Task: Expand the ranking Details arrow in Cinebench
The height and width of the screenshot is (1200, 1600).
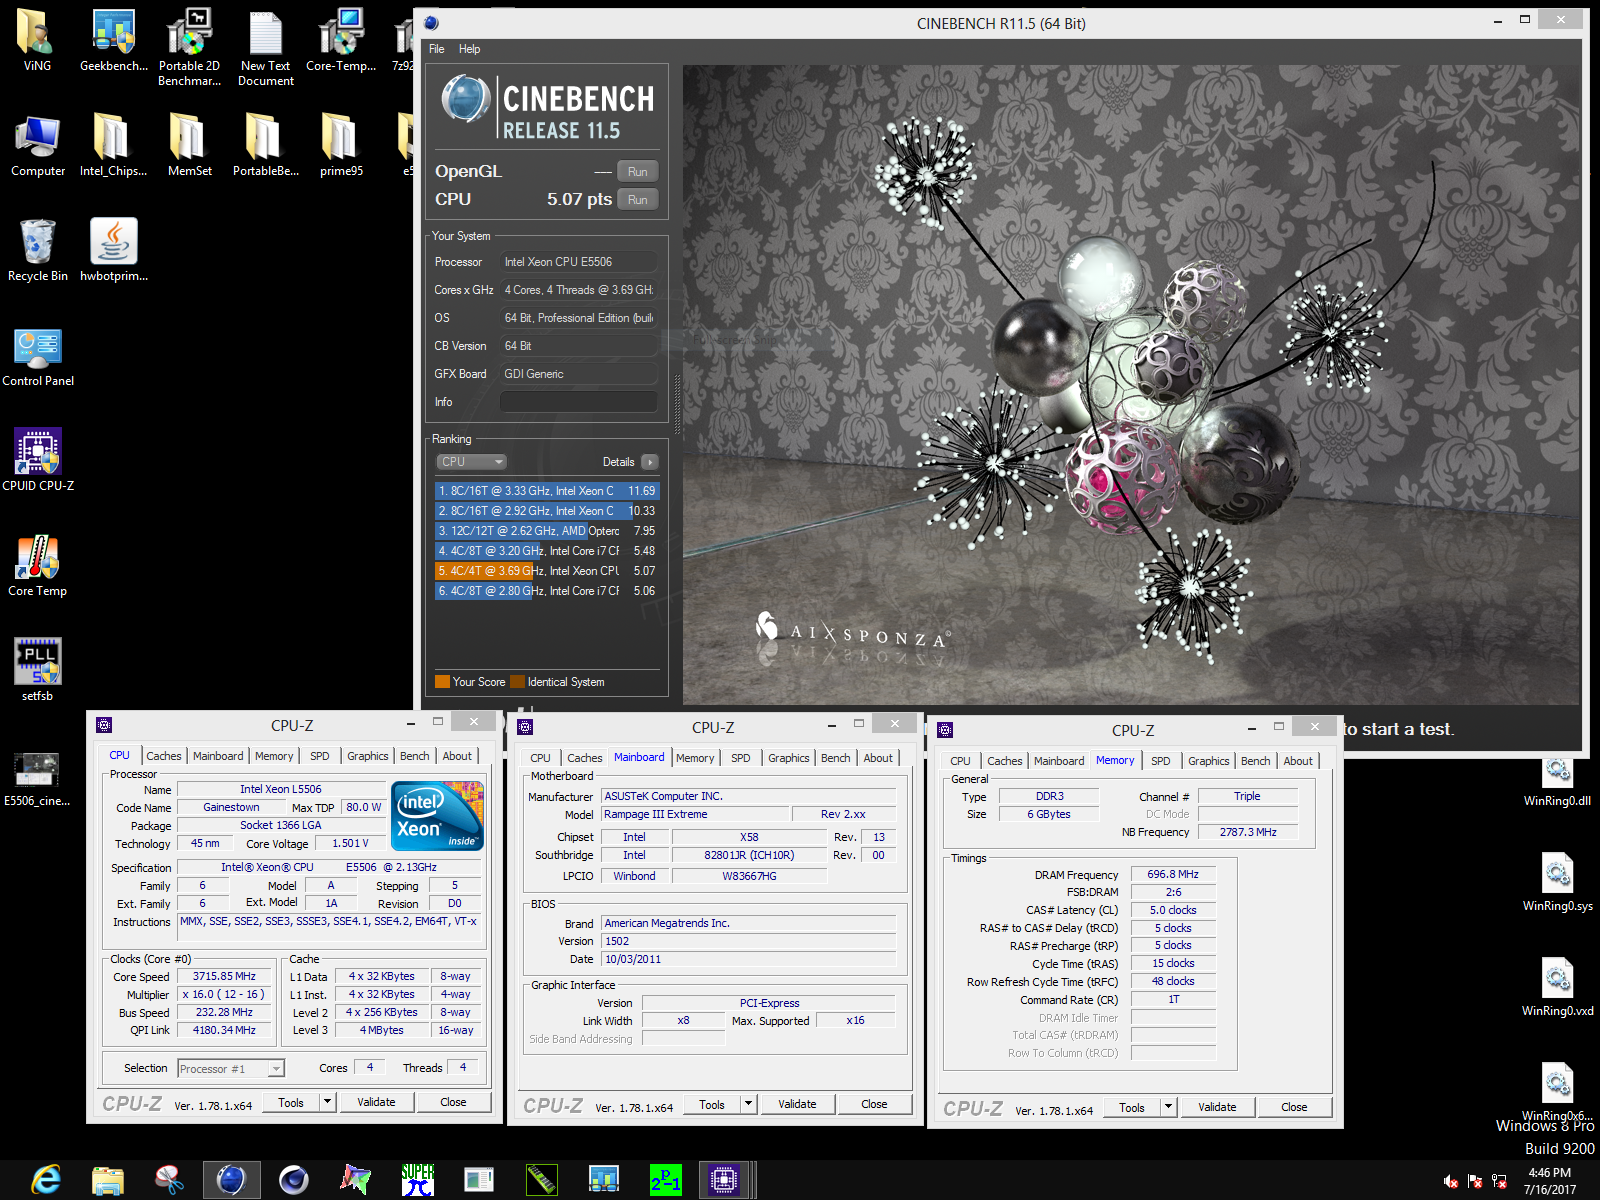Action: 650,462
